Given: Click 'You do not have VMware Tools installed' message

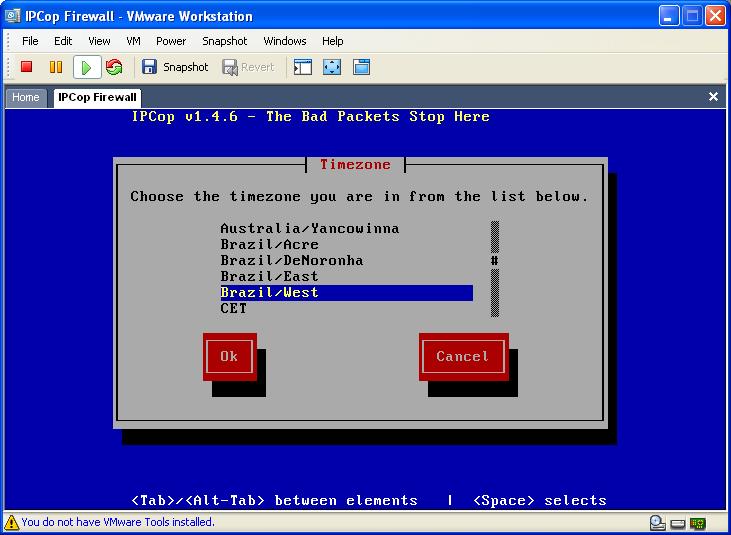Looking at the screenshot, I should coord(118,522).
